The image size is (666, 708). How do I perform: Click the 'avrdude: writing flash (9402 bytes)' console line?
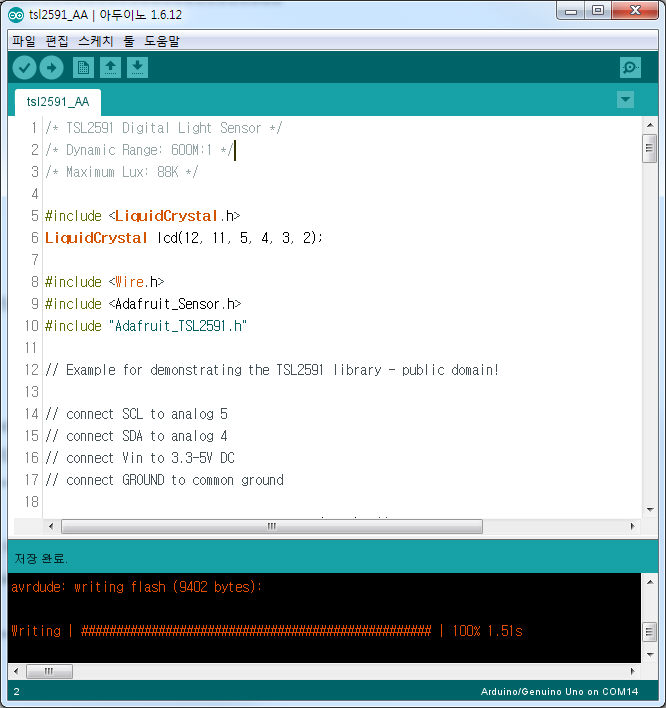136,587
